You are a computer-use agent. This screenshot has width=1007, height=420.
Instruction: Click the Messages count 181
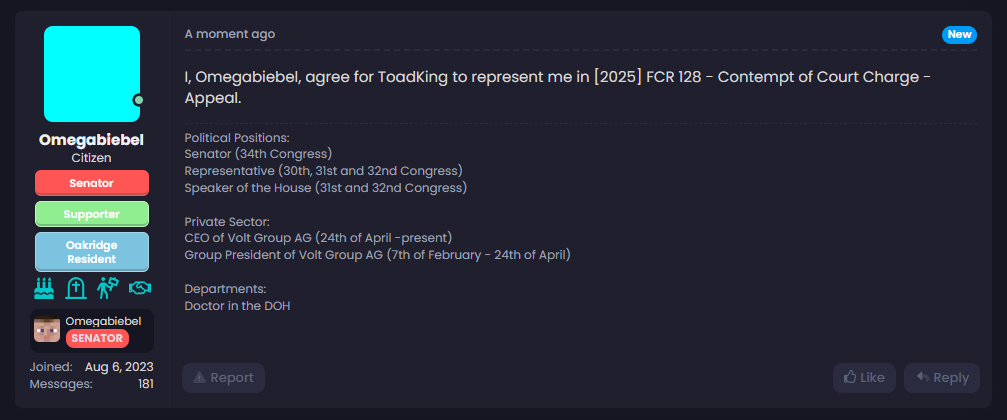tap(145, 384)
